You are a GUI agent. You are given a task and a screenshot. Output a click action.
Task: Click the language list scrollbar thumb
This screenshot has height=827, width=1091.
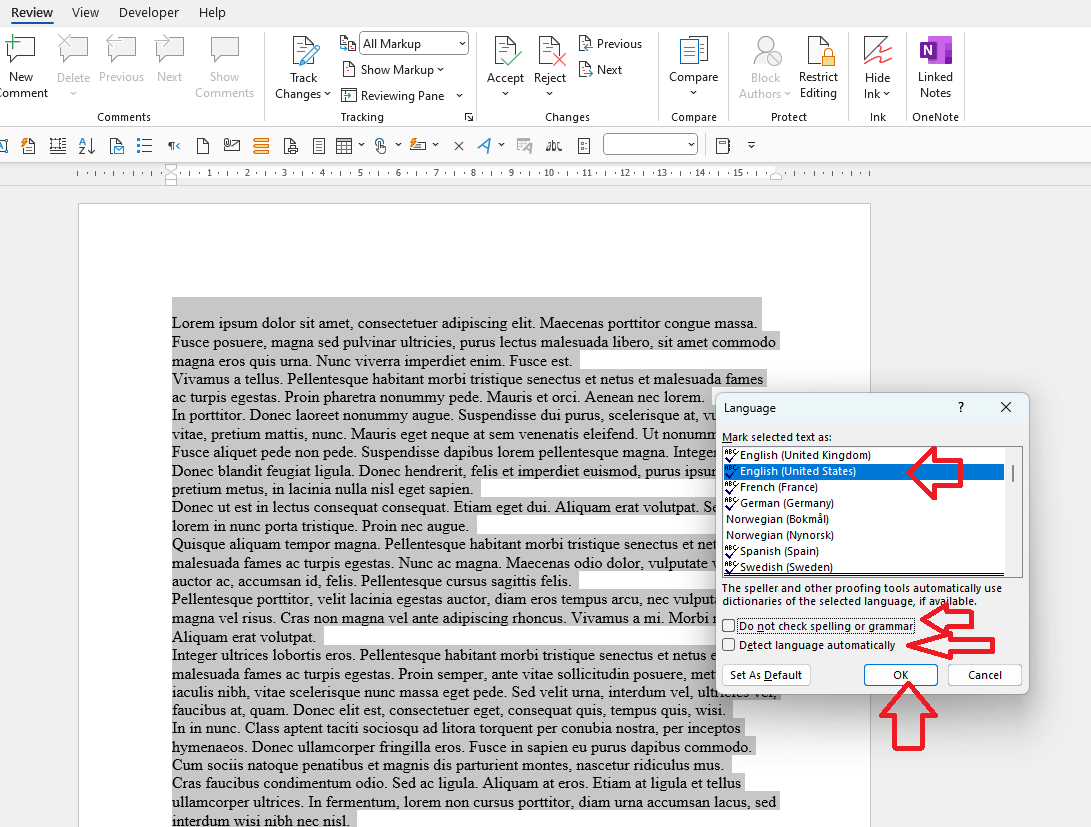pyautogui.click(x=1013, y=474)
